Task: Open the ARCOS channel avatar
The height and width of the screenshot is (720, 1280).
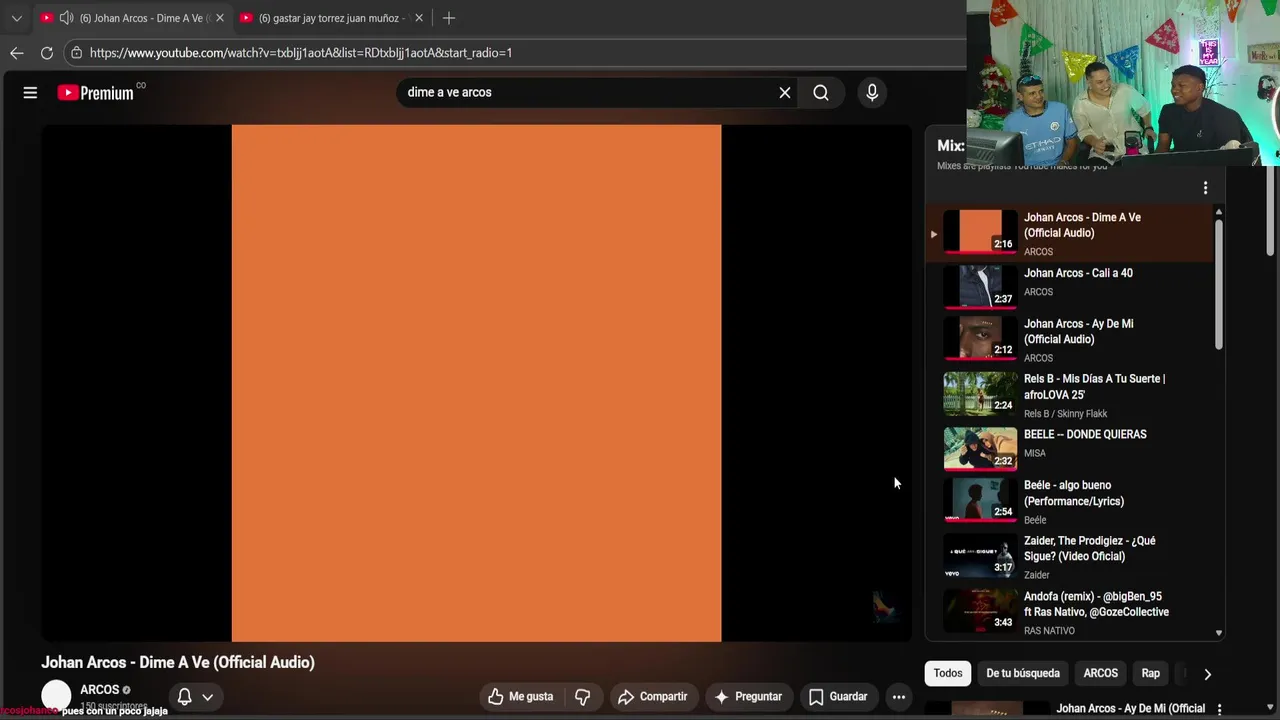Action: 56,696
